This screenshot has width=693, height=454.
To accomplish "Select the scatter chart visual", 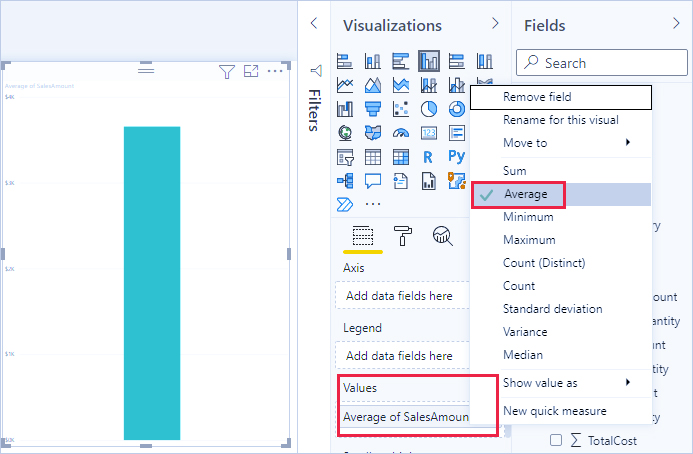I will 400,109.
